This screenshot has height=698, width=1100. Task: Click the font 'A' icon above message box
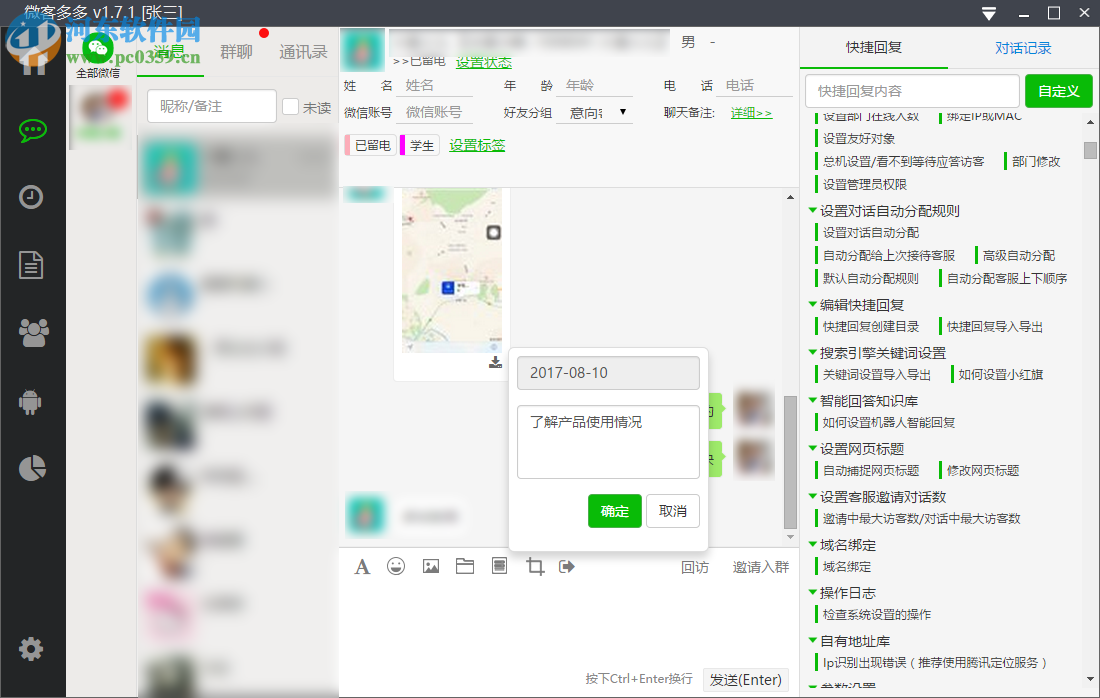click(362, 566)
